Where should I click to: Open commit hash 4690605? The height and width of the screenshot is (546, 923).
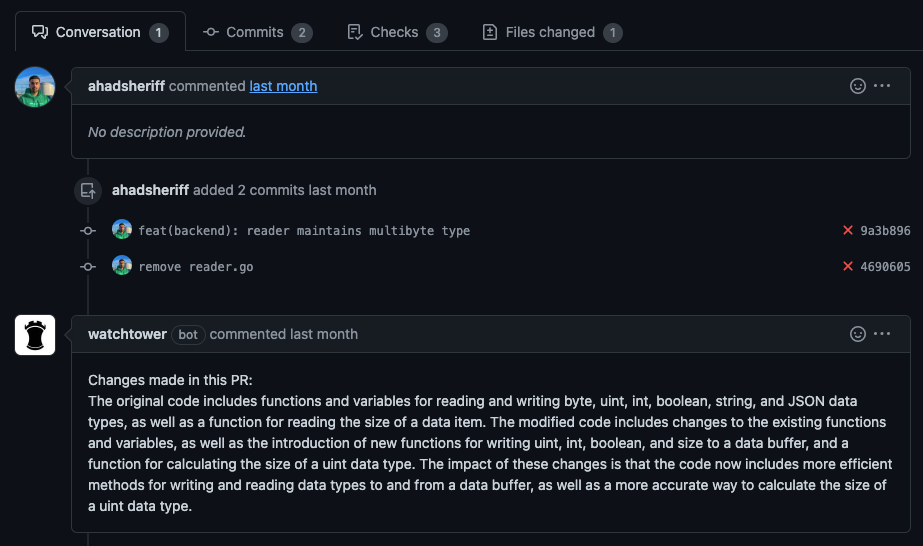885,267
